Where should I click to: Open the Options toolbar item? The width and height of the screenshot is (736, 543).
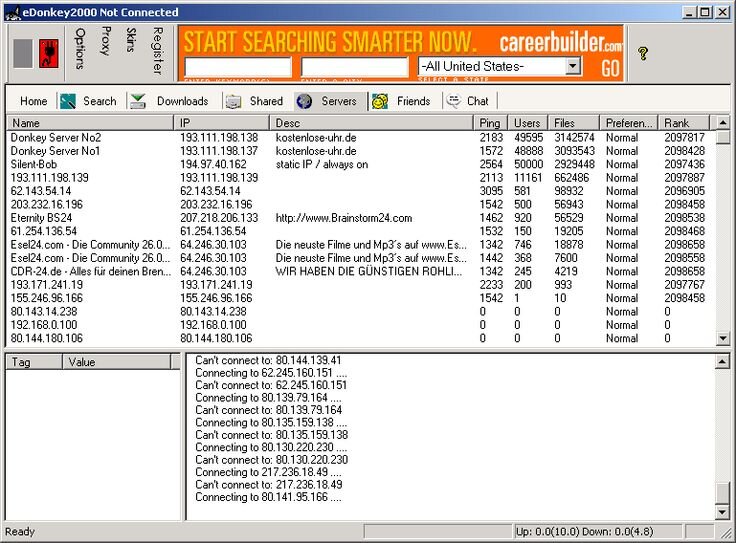[80, 48]
